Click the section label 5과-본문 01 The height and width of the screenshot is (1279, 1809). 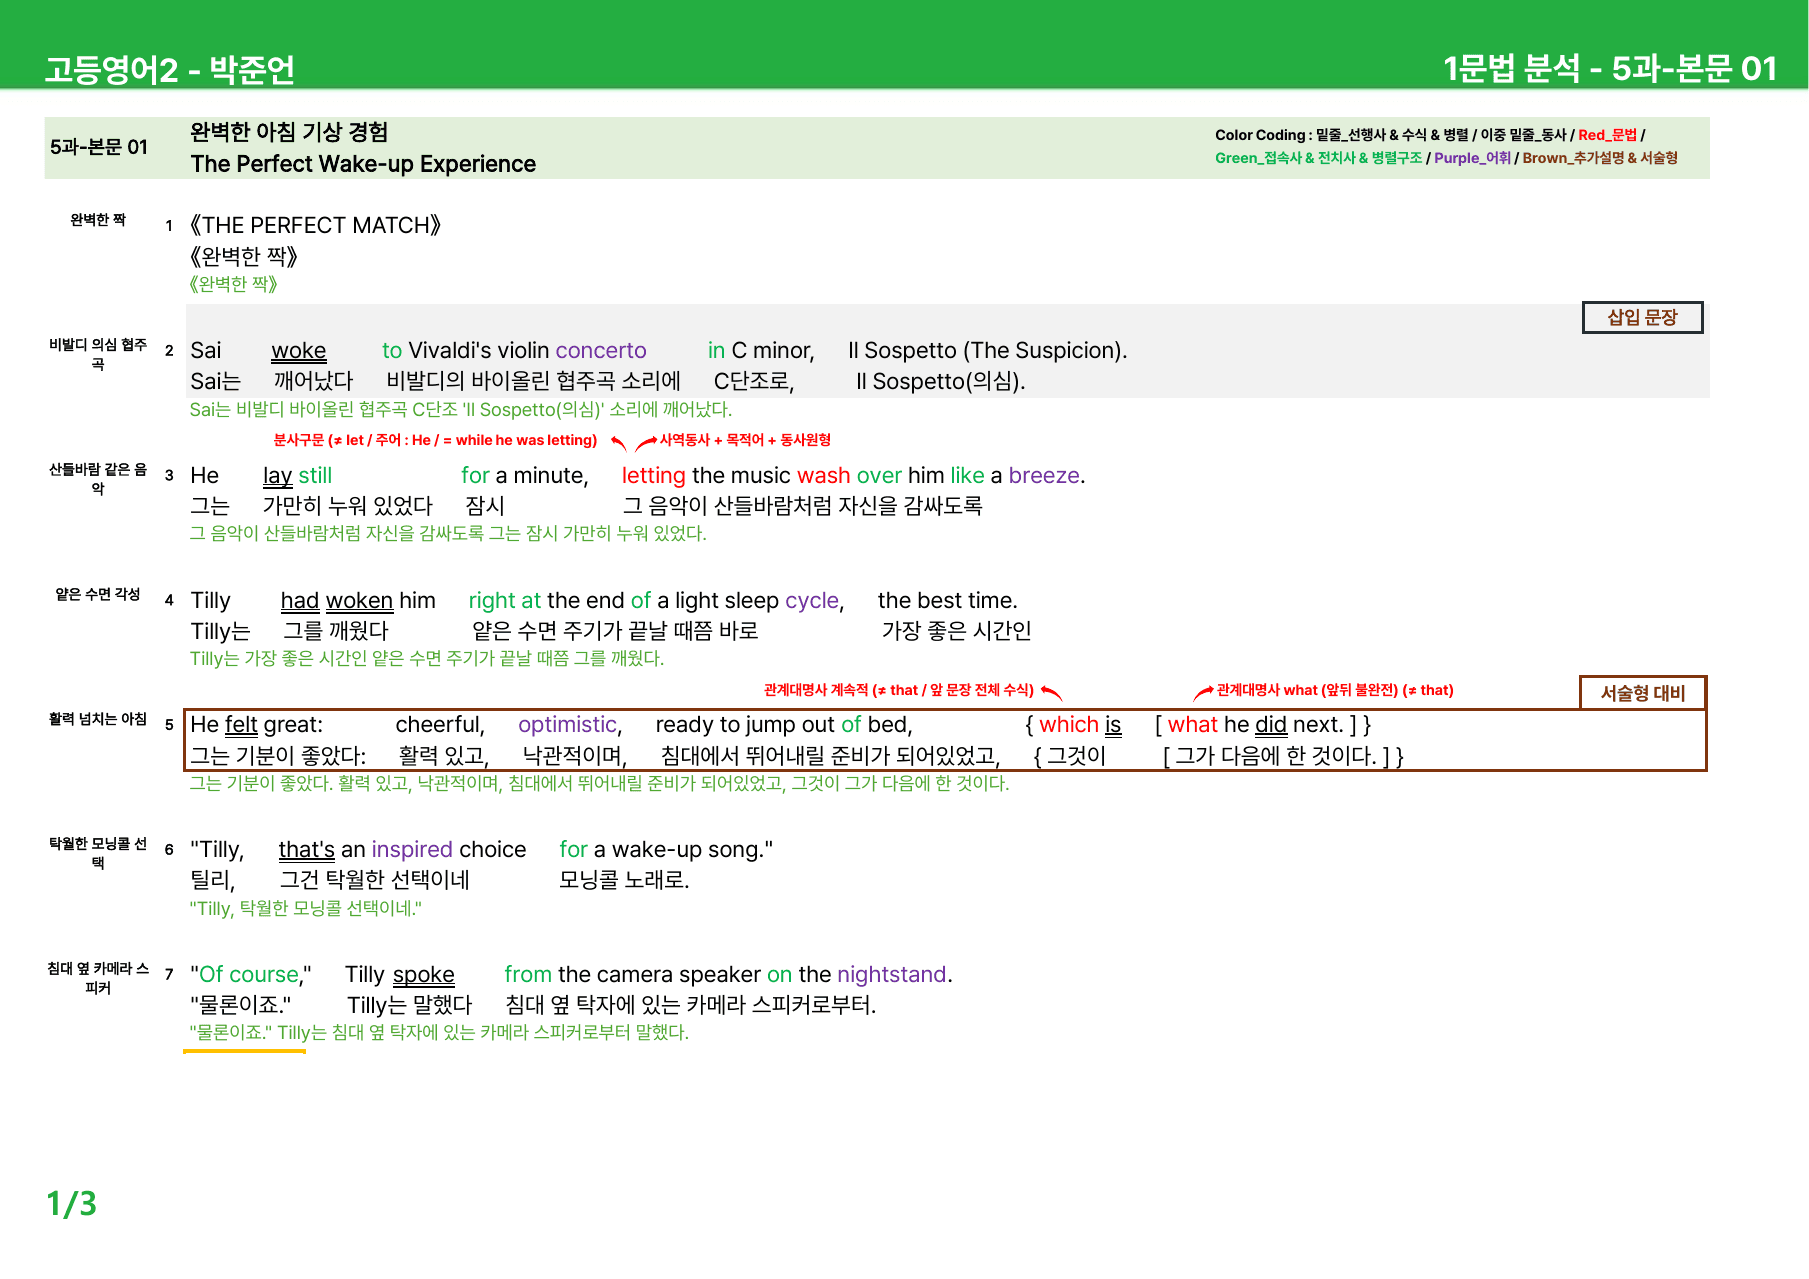99,147
